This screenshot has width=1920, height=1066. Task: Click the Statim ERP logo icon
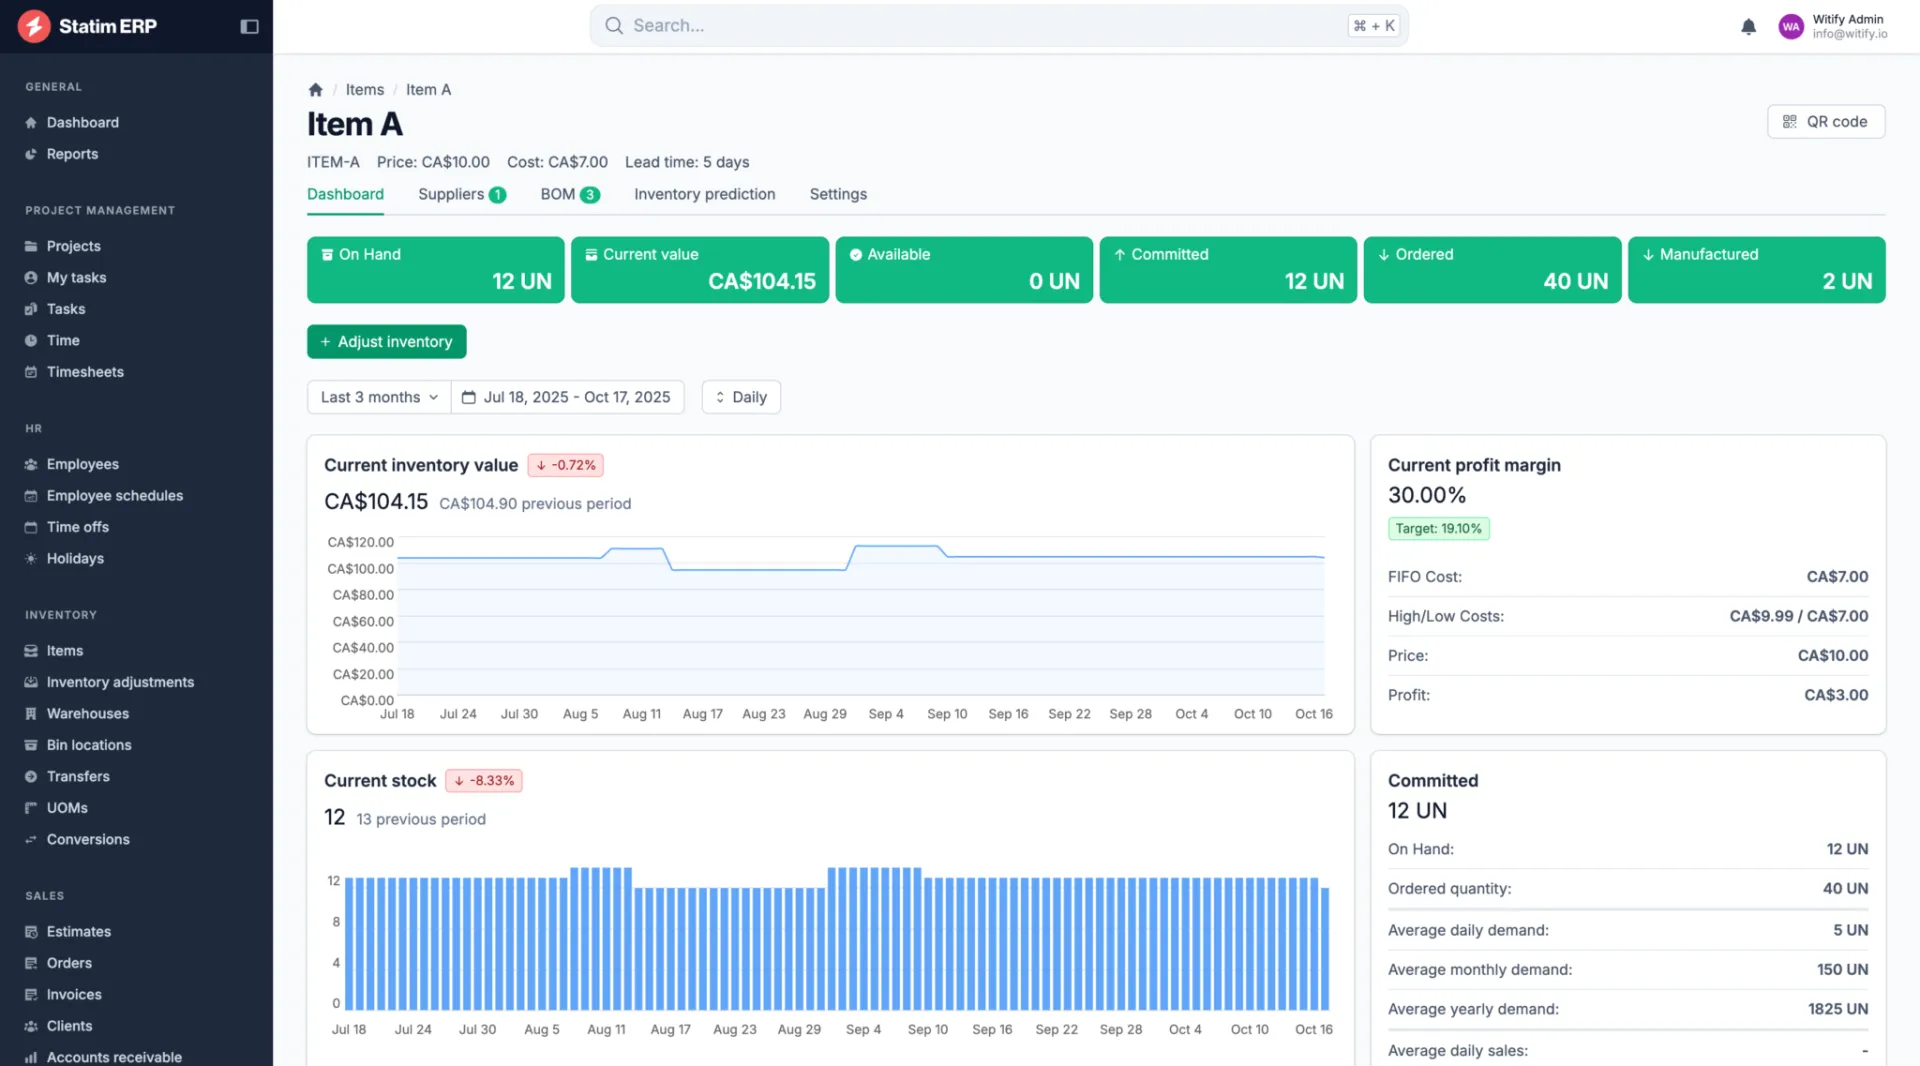(x=34, y=26)
